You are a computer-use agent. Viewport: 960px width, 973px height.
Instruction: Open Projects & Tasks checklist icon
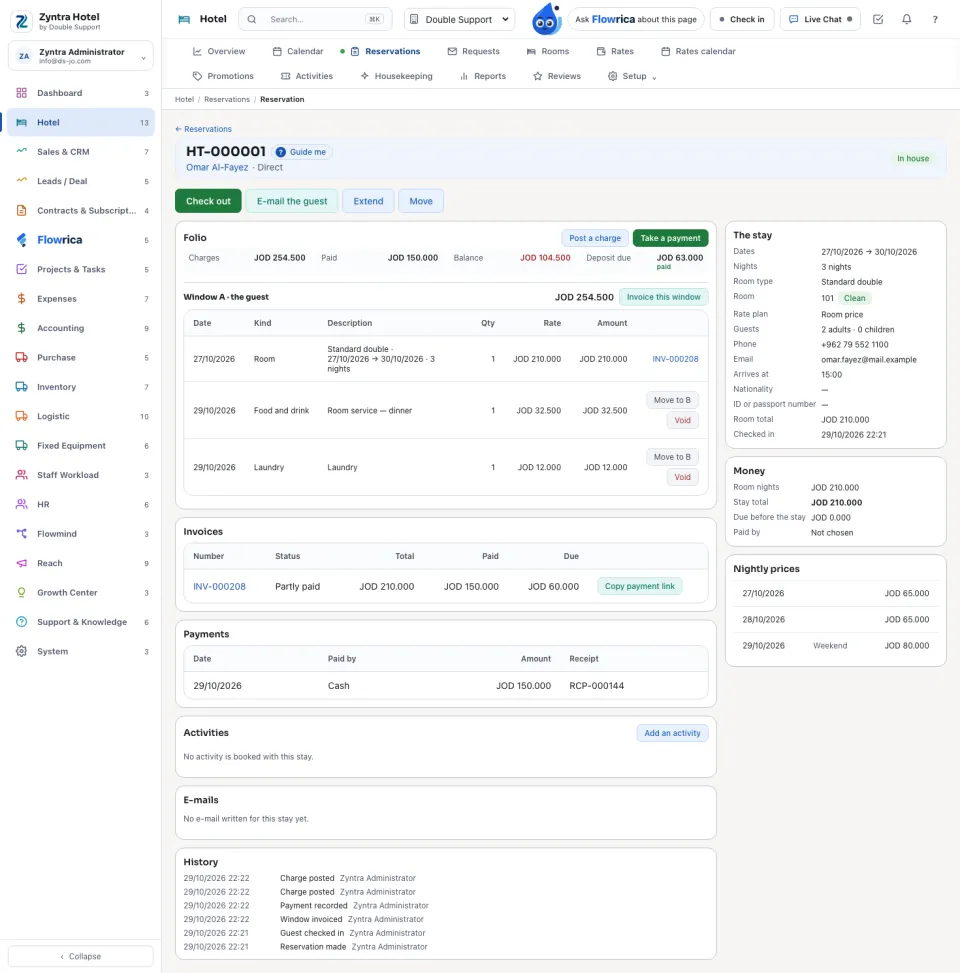[x=22, y=269]
